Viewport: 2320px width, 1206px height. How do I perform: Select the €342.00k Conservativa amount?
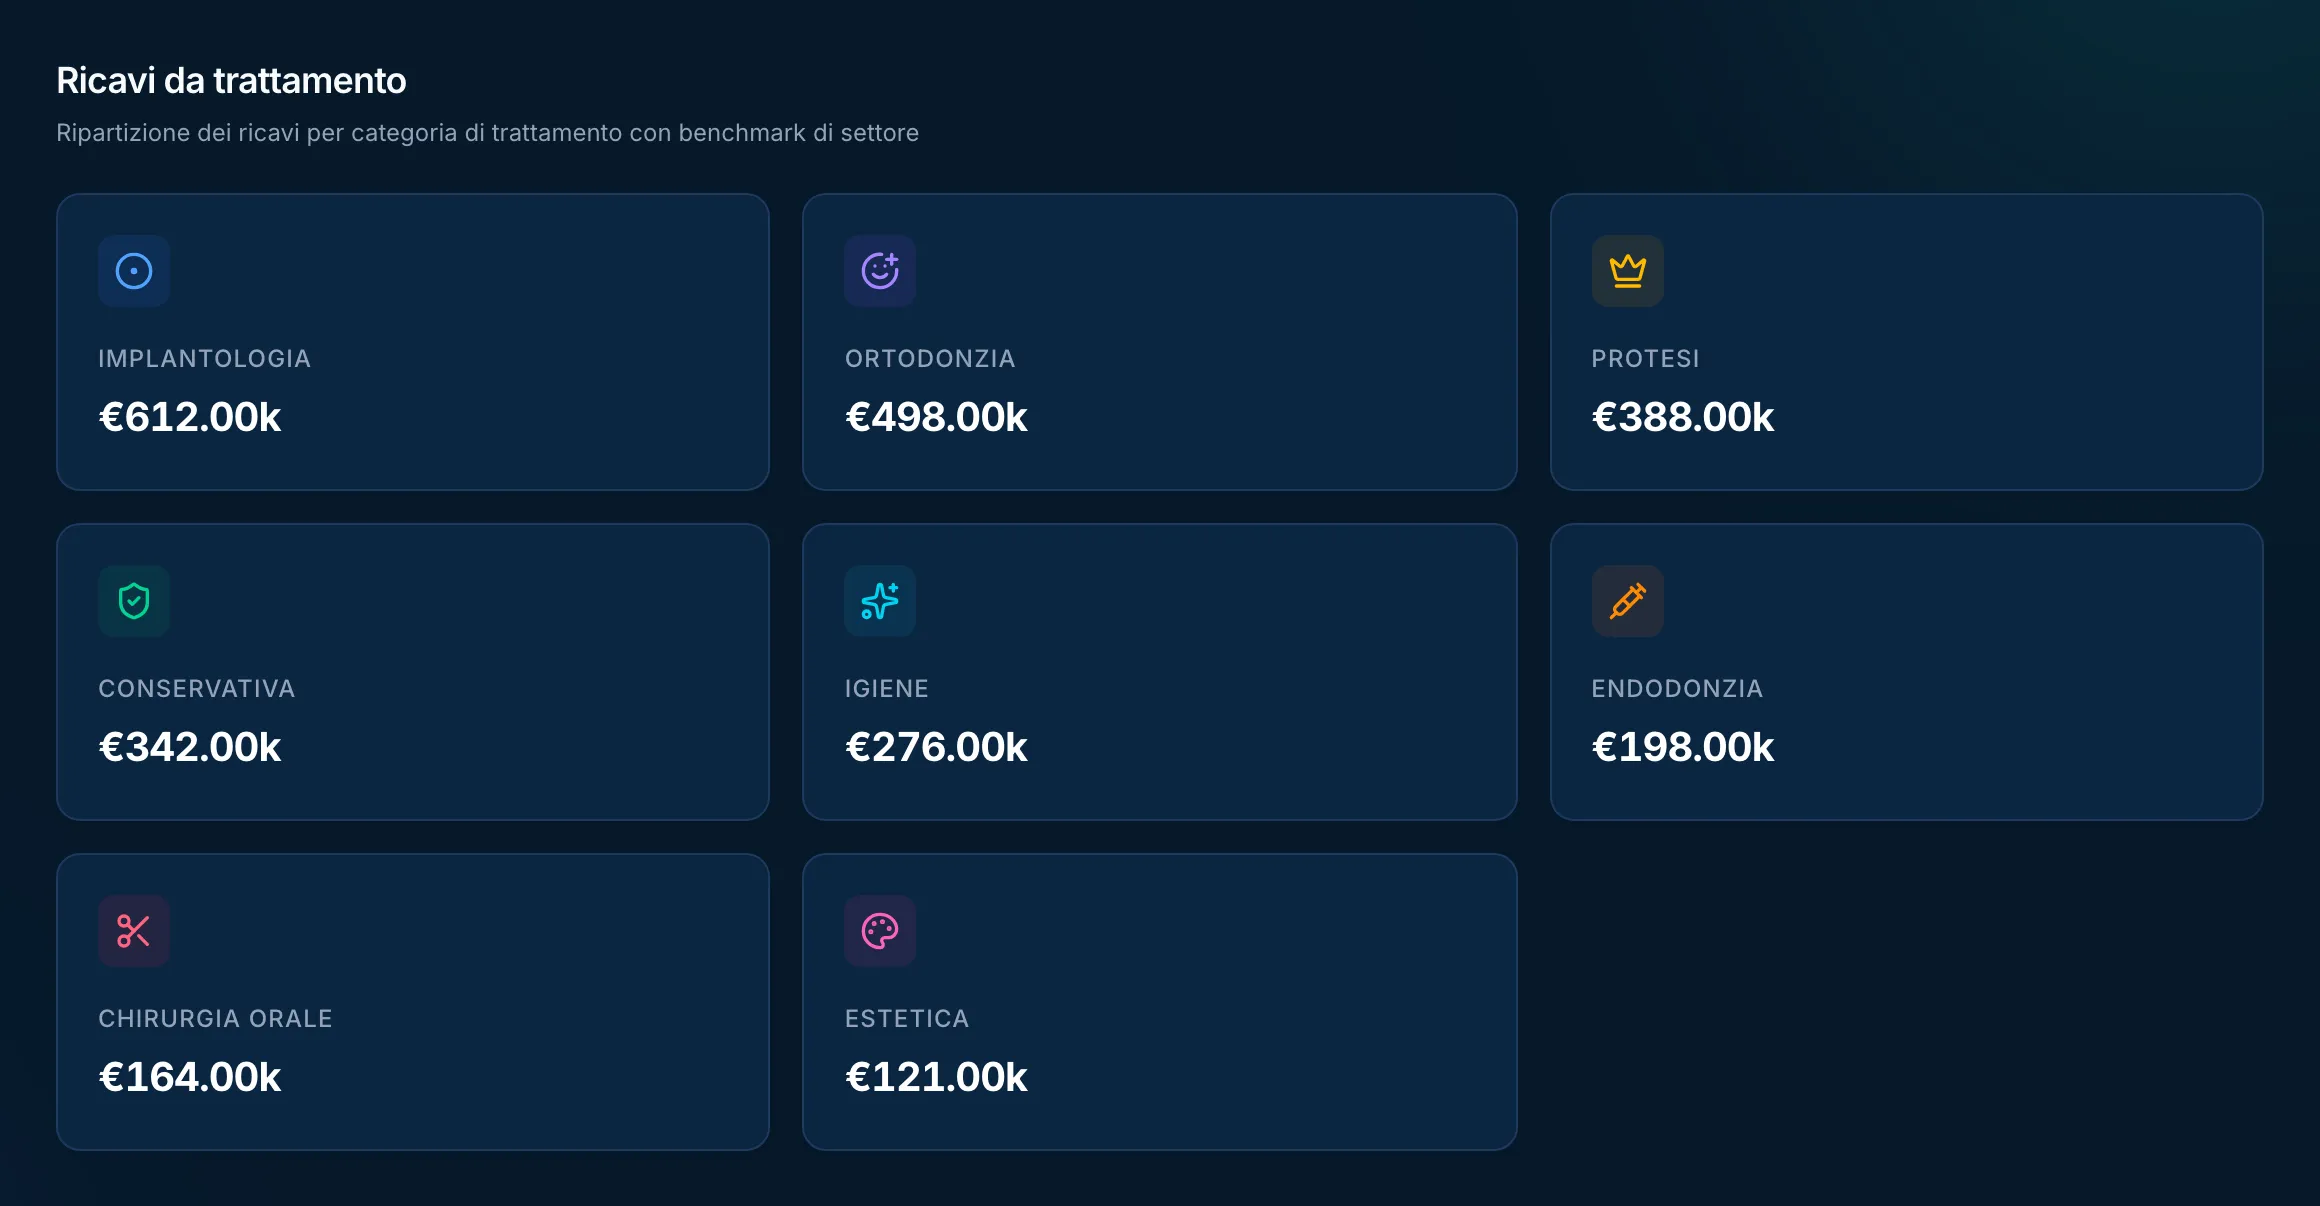click(x=190, y=747)
